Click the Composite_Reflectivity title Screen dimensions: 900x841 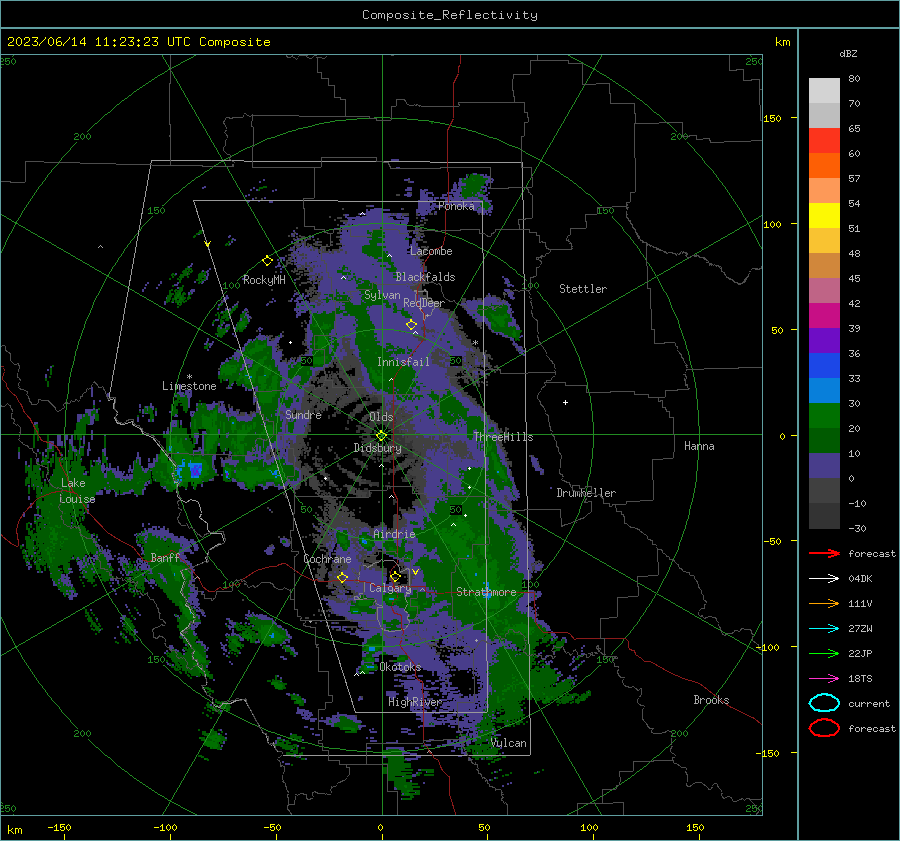tap(450, 15)
